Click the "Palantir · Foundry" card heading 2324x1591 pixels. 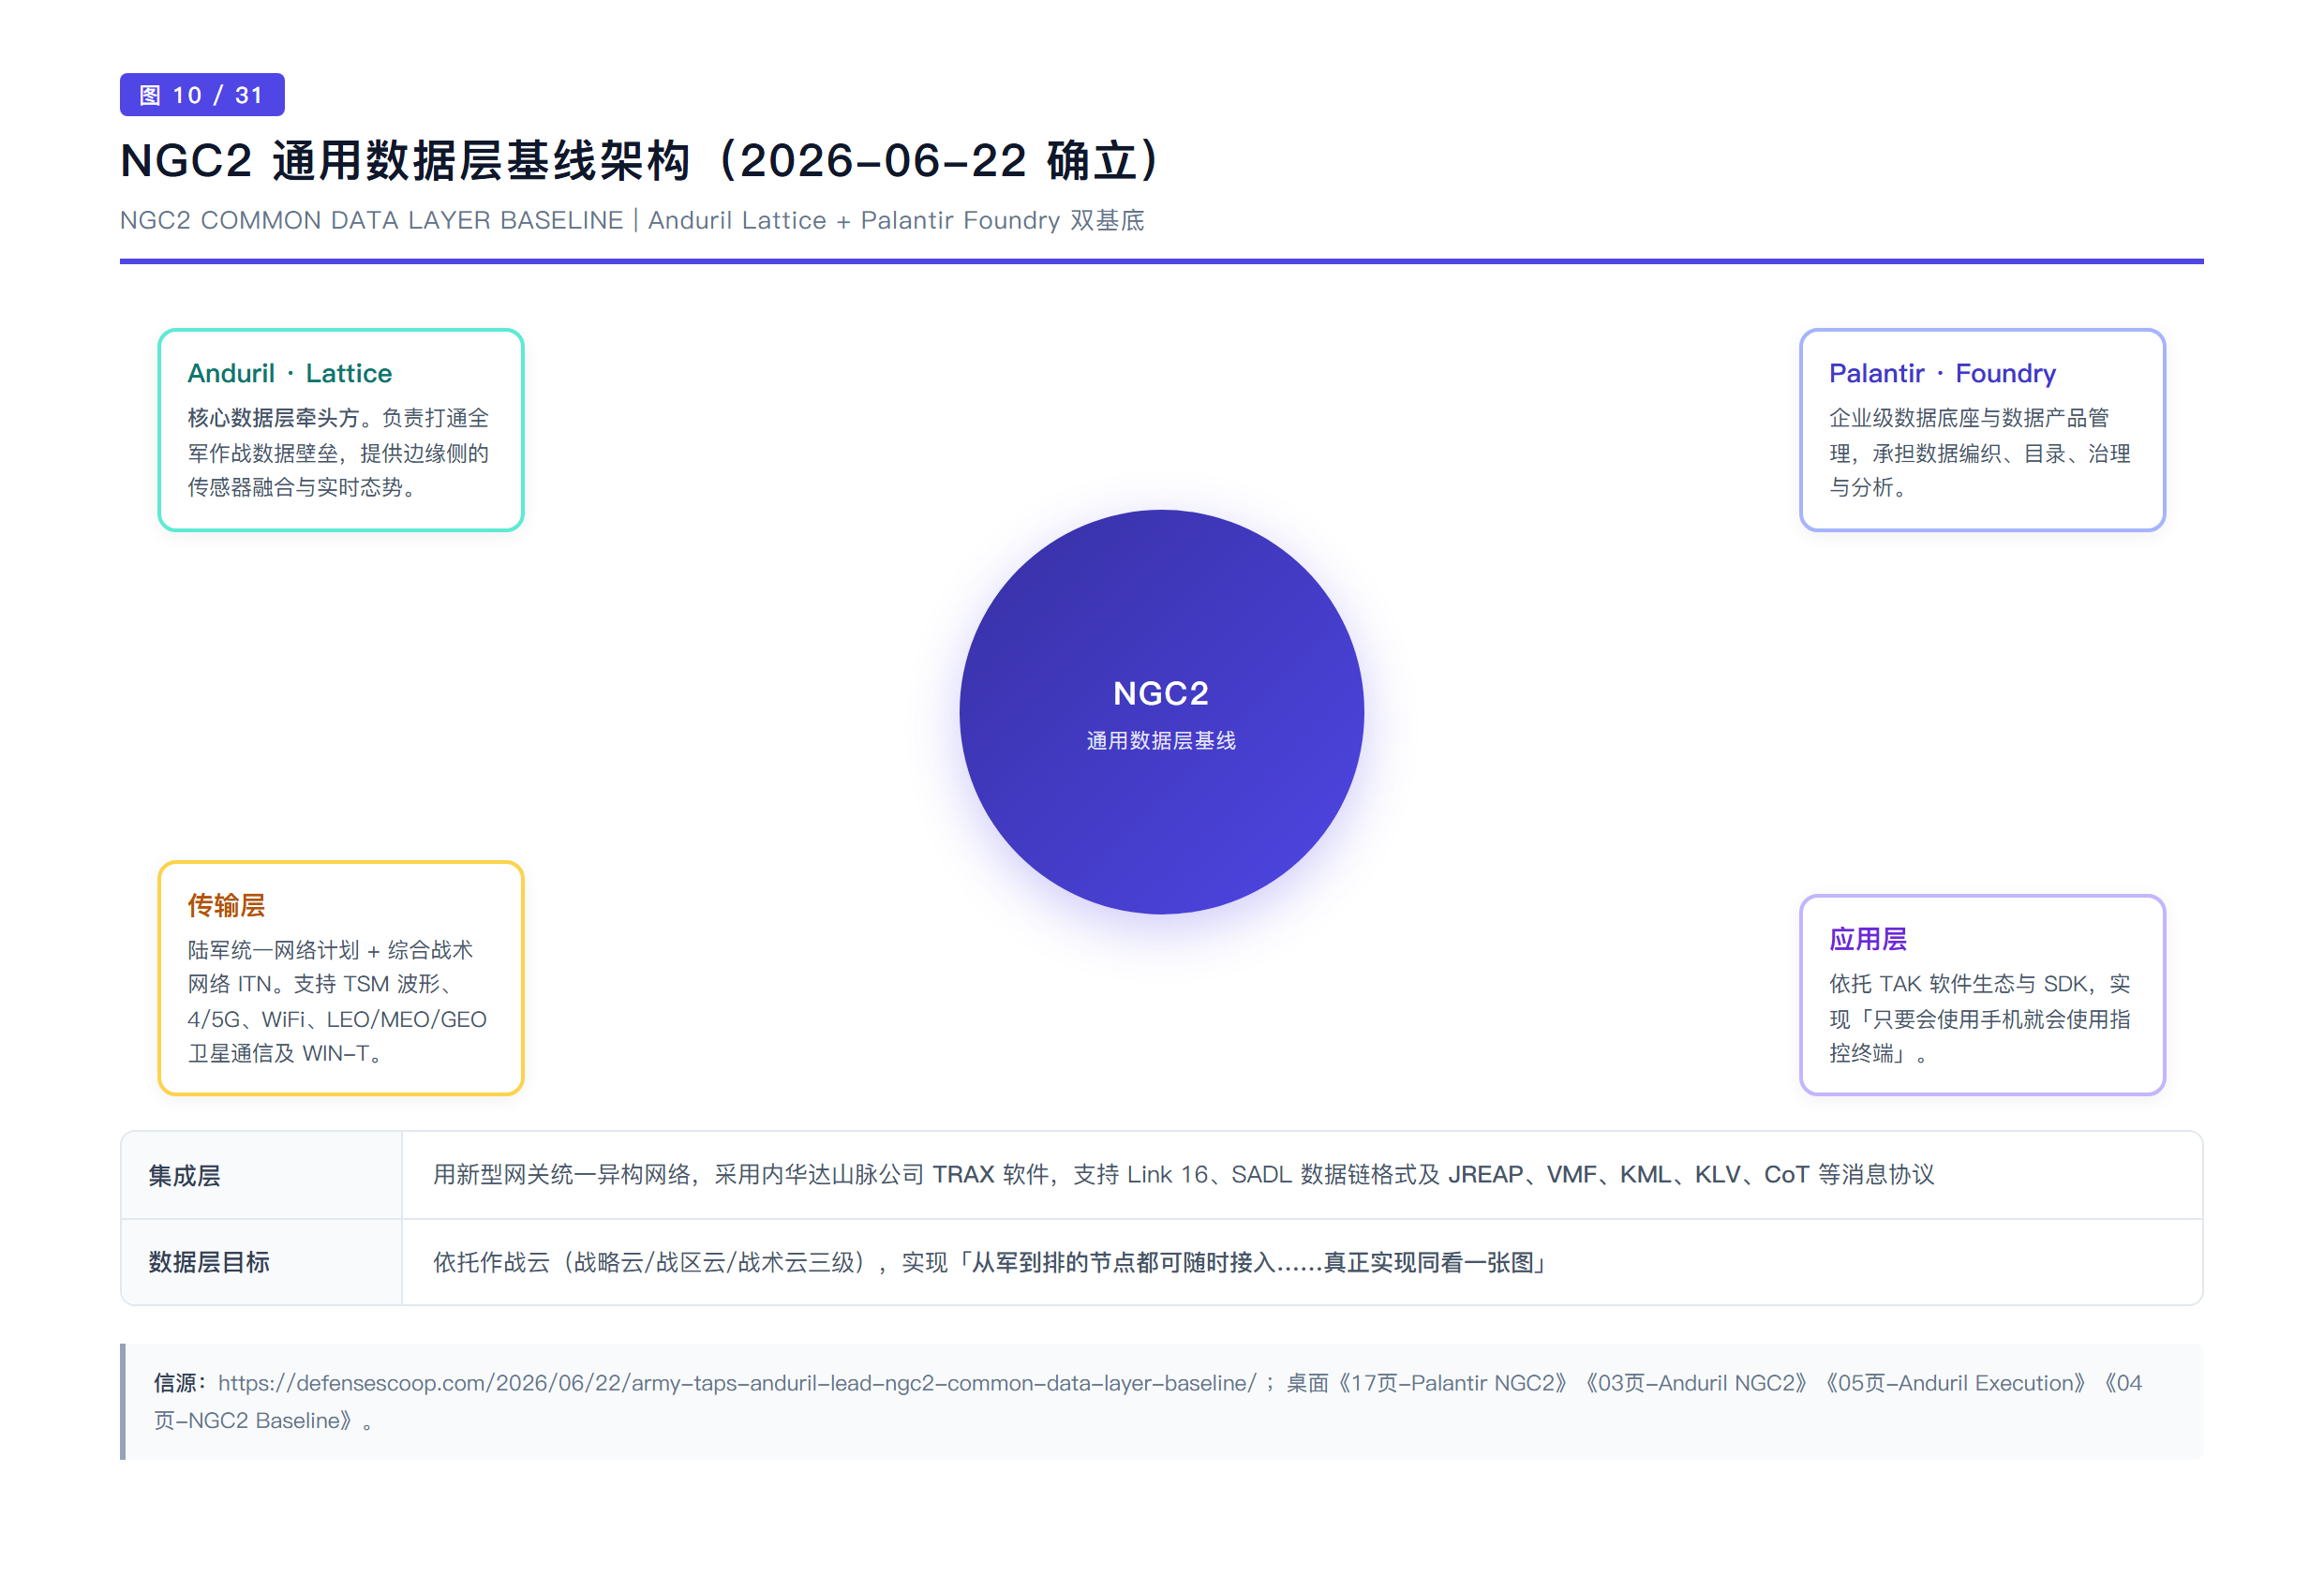click(x=1942, y=373)
